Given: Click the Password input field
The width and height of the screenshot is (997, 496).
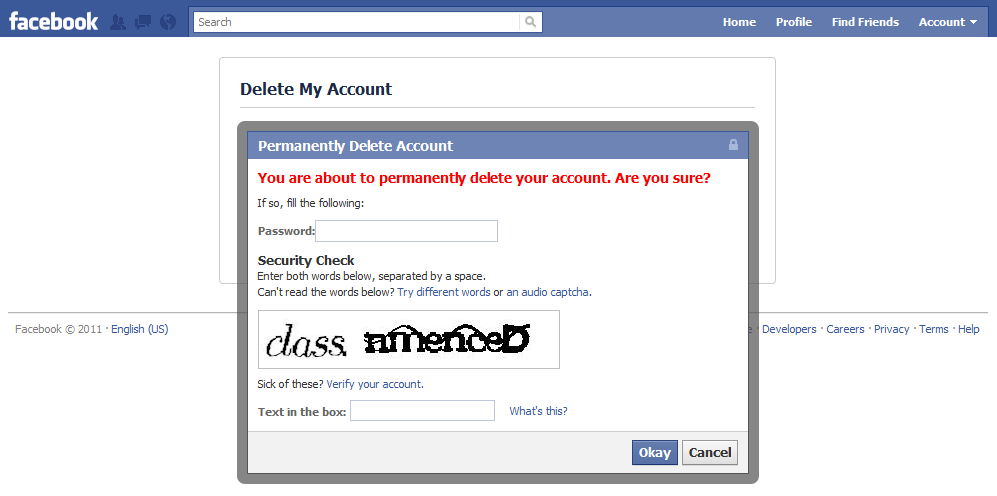Looking at the screenshot, I should [407, 231].
